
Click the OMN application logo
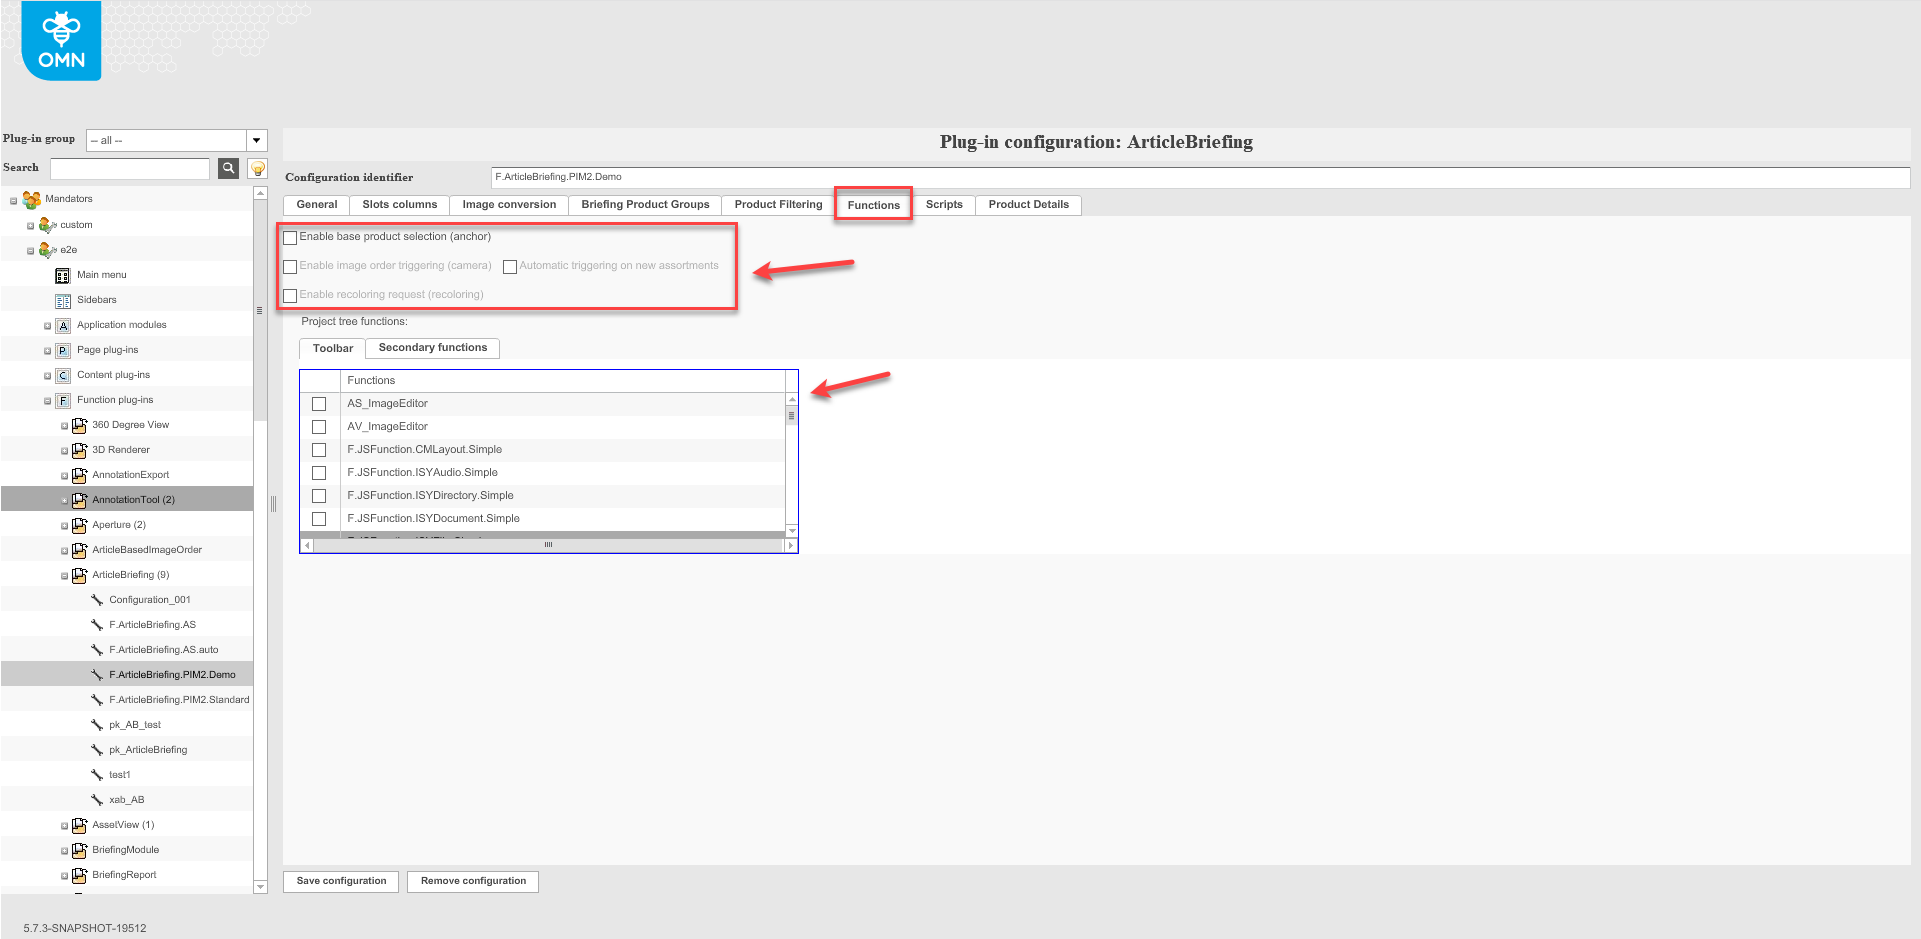(60, 40)
